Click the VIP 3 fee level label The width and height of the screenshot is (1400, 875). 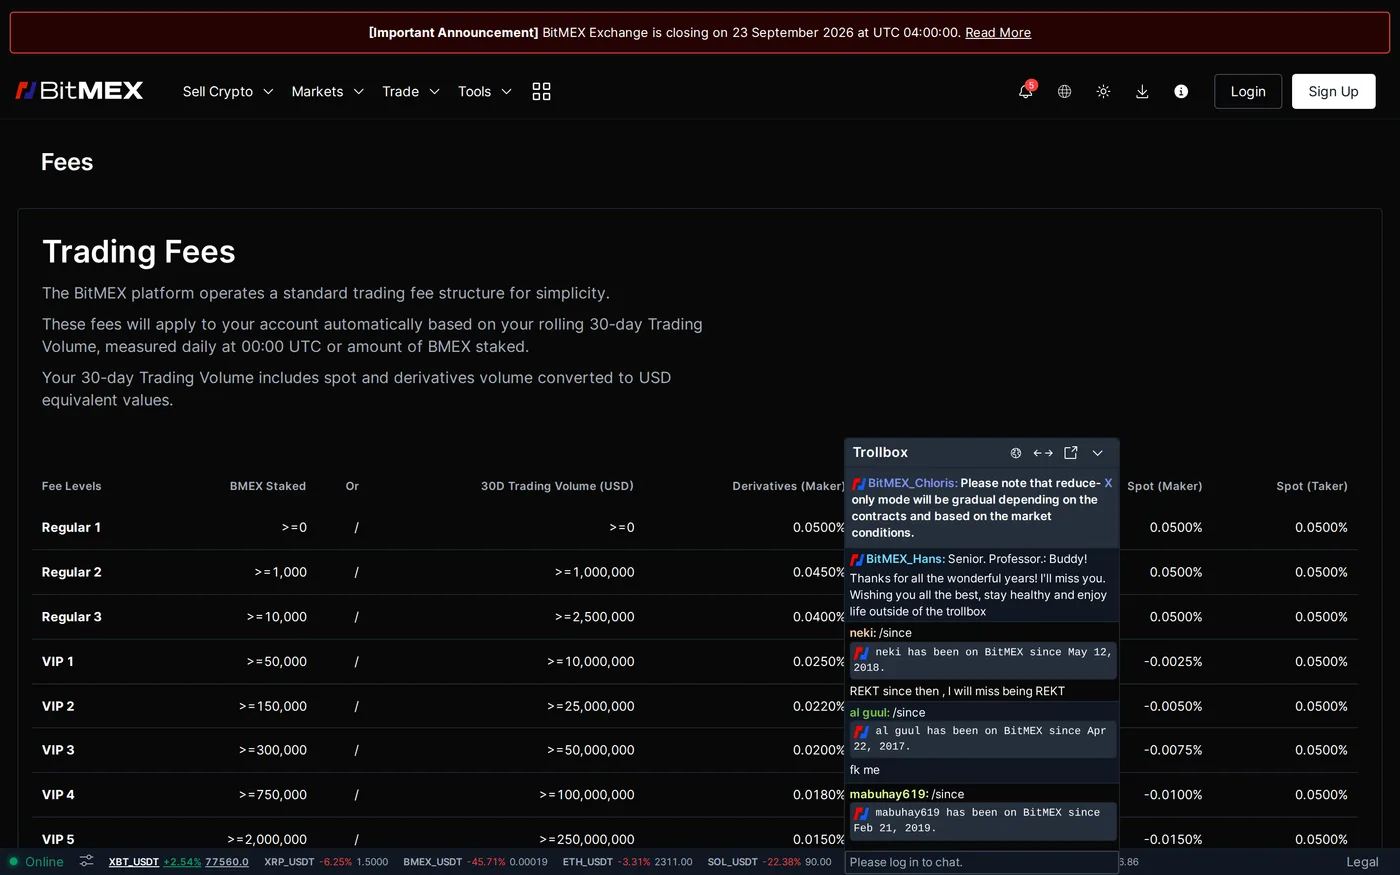coord(58,750)
